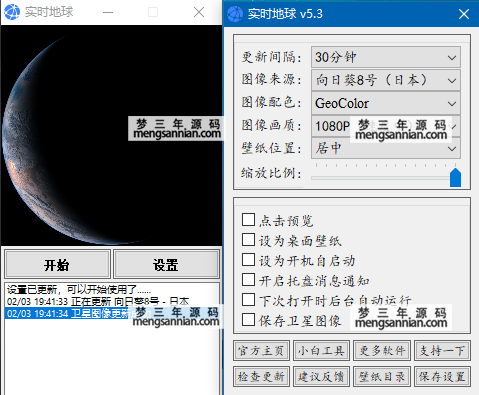Viewport: 479px width, 395px height.
Task: Close the main 实时地球 window
Action: [x=199, y=12]
